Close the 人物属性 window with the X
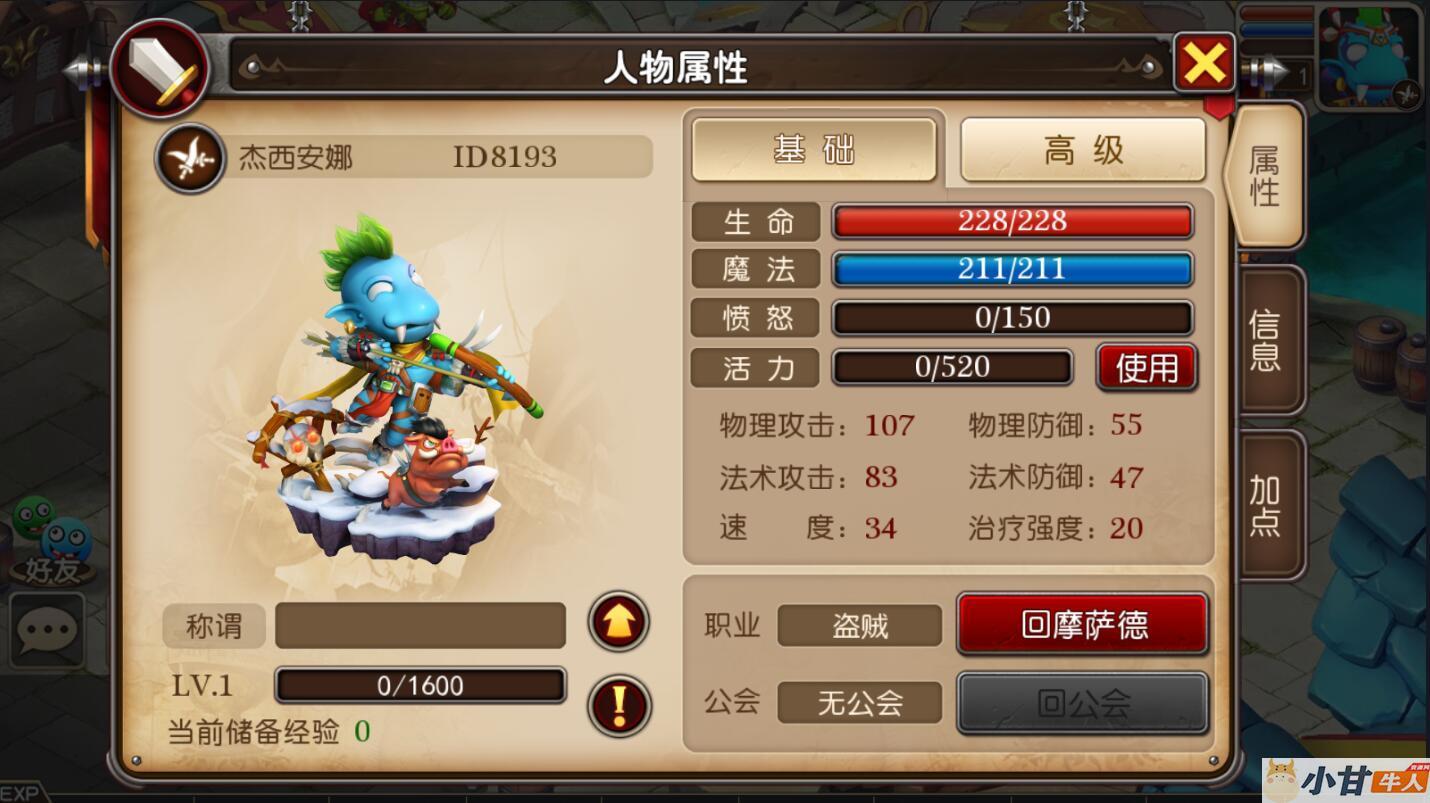 point(1204,65)
